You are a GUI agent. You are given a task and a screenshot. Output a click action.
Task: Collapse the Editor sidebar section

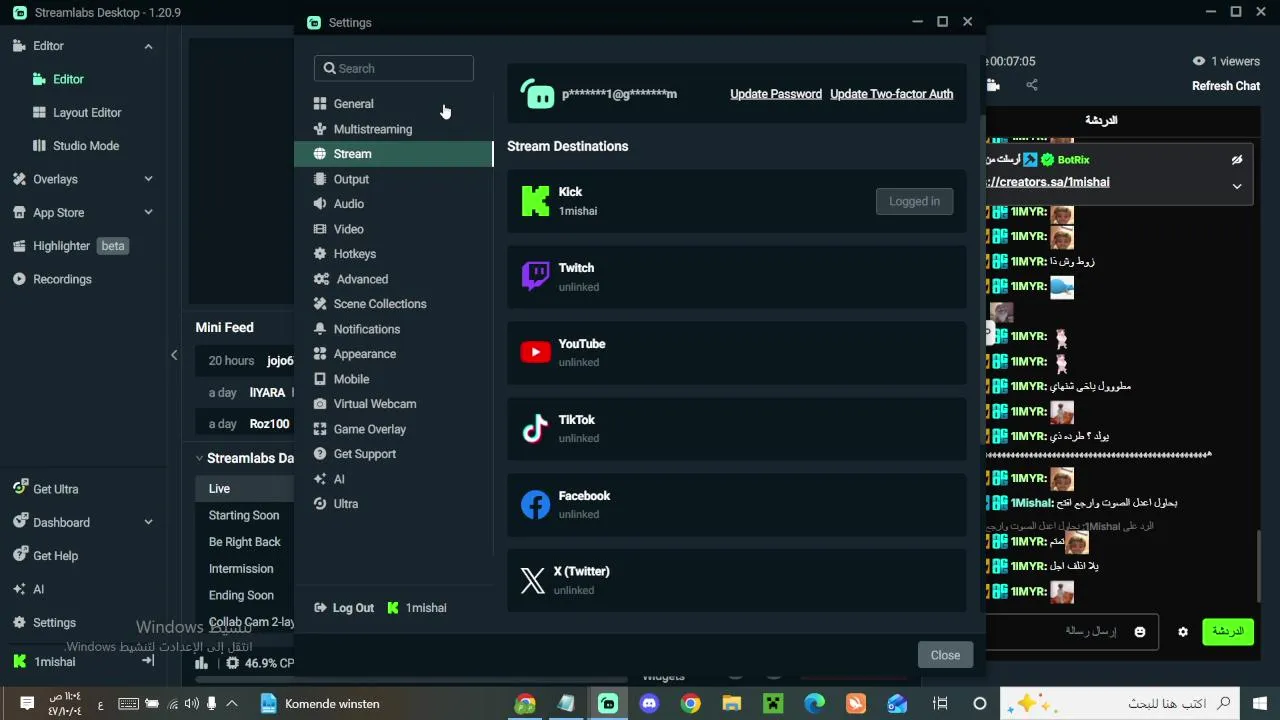click(148, 46)
